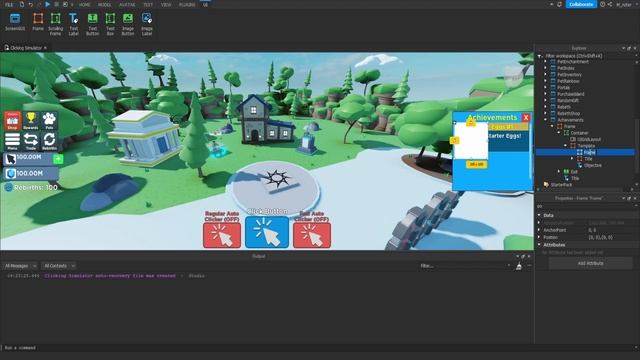The width and height of the screenshot is (640, 360).
Task: Toggle the Regular Auto Clicker (OFF) button
Action: coord(222,235)
